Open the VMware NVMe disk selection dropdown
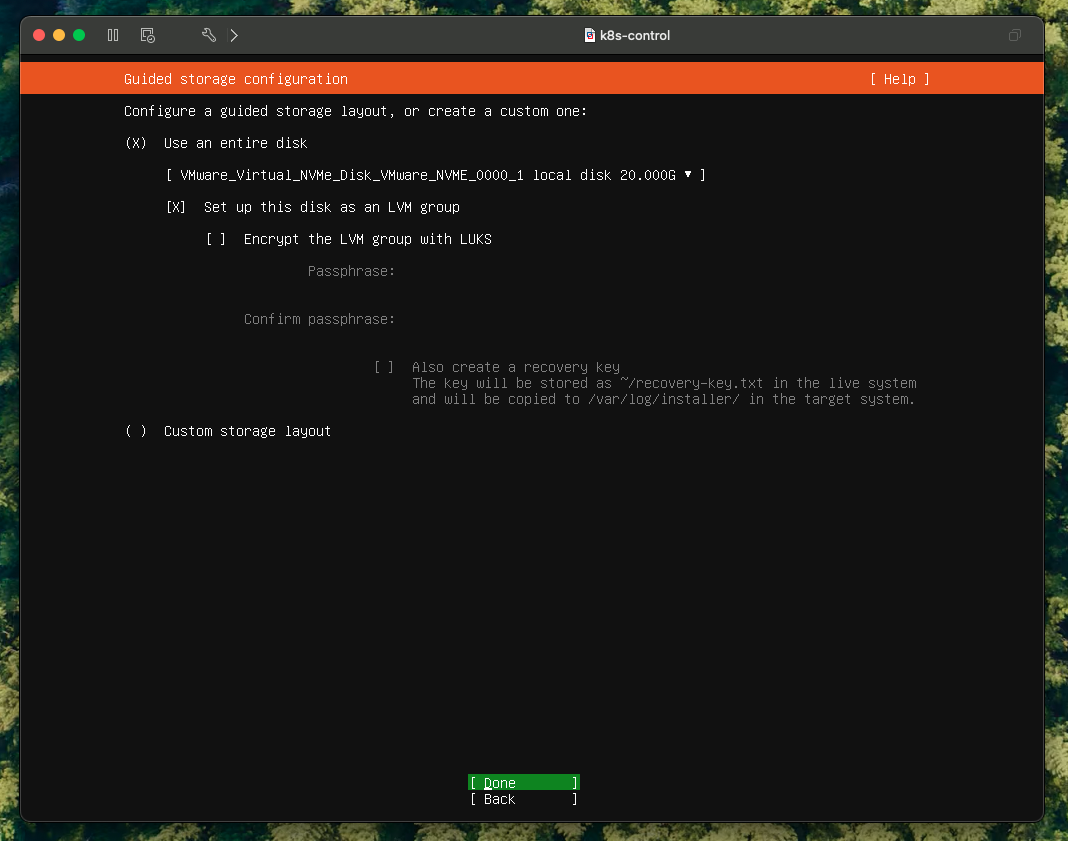The height and width of the screenshot is (841, 1068). [x=435, y=175]
